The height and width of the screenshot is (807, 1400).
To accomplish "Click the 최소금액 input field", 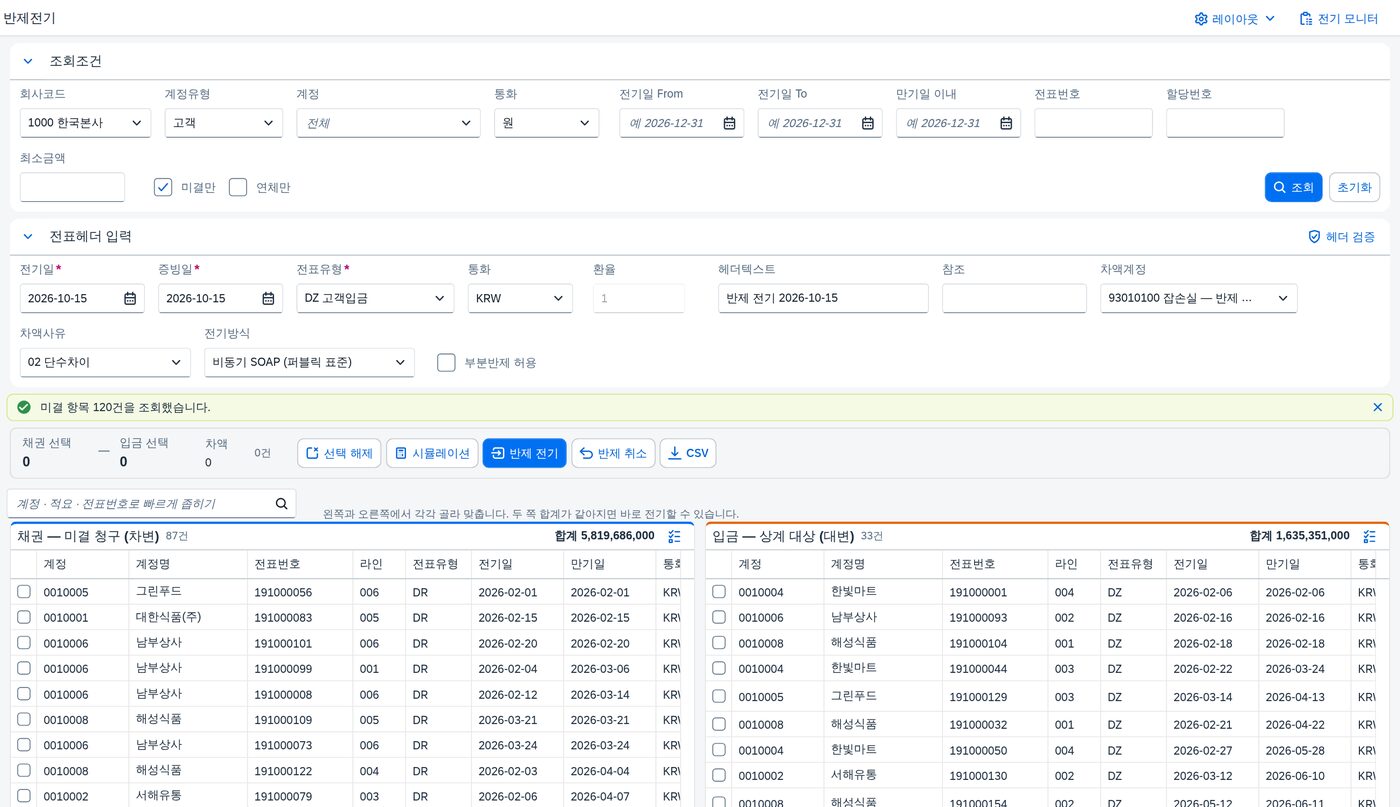I will pyautogui.click(x=72, y=187).
